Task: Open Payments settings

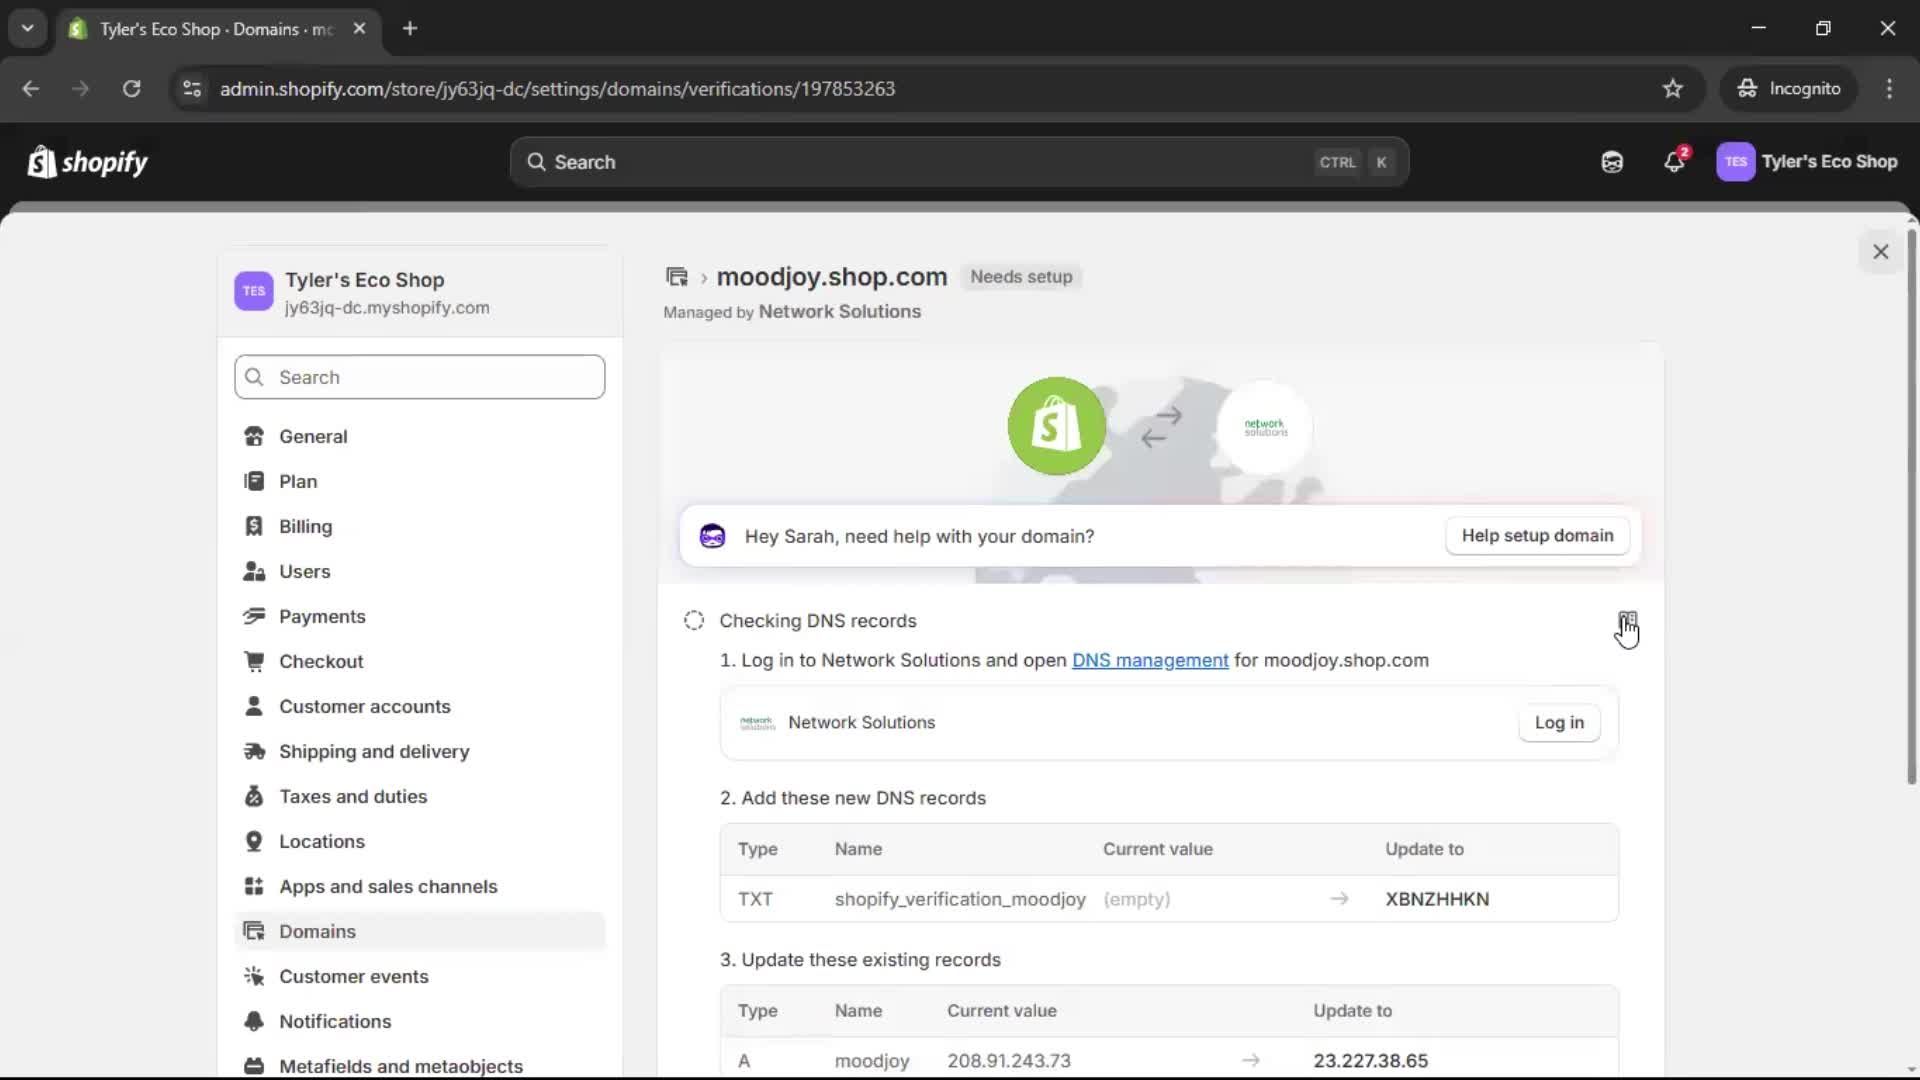Action: tap(322, 616)
